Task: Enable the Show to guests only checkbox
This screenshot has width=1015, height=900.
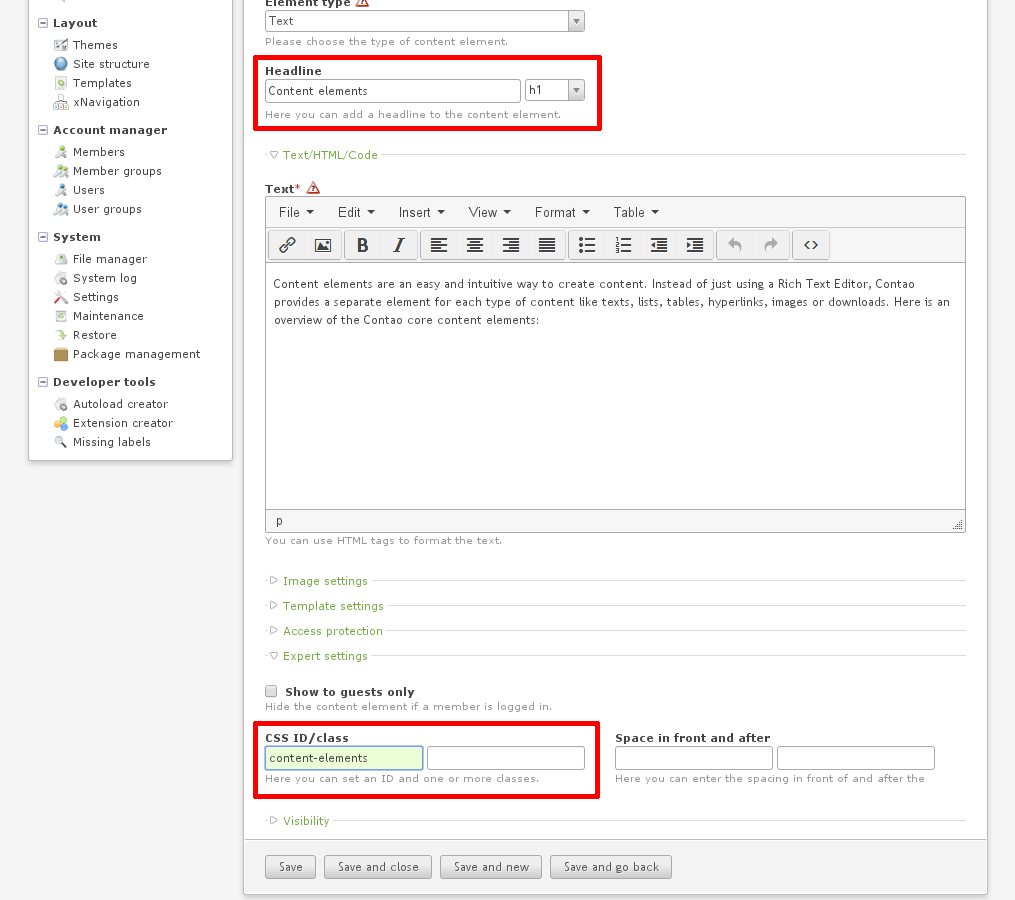Action: click(x=271, y=691)
